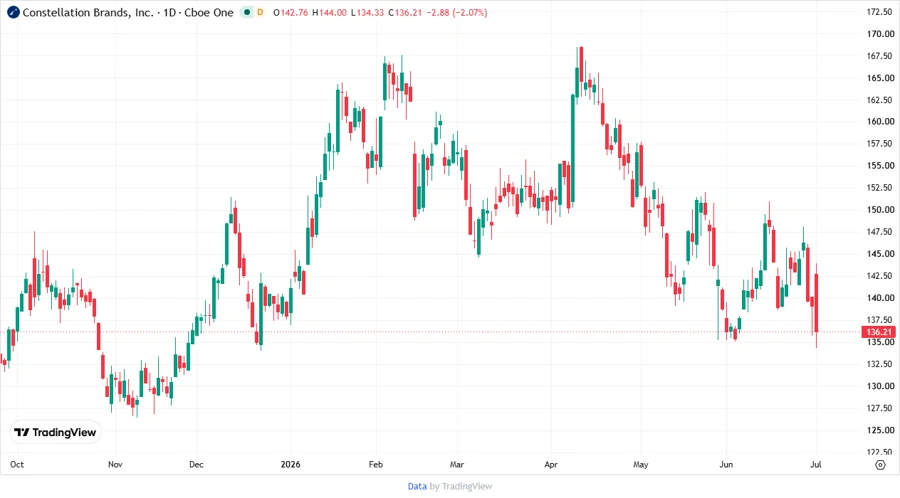This screenshot has height=498, width=900.
Task: Click the 152.50 price axis label
Action: 879,188
